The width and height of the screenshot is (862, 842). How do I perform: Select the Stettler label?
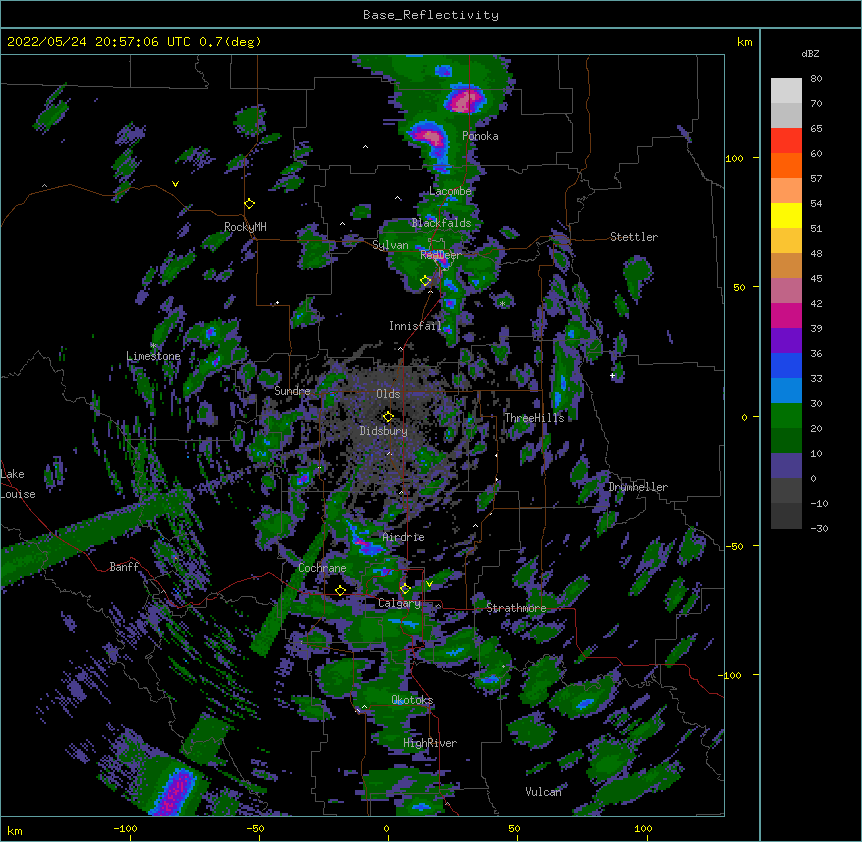[634, 237]
